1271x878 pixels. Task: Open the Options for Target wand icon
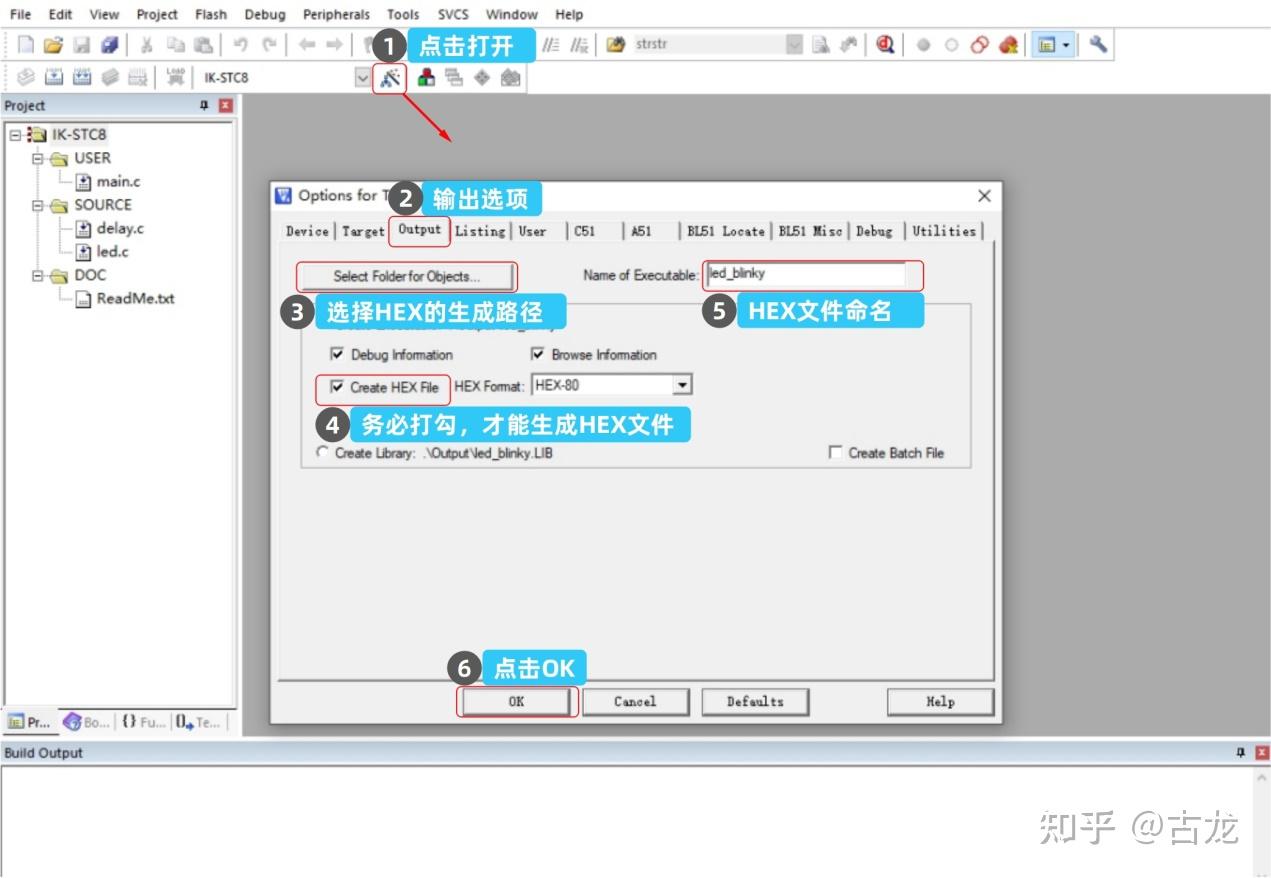click(x=390, y=77)
